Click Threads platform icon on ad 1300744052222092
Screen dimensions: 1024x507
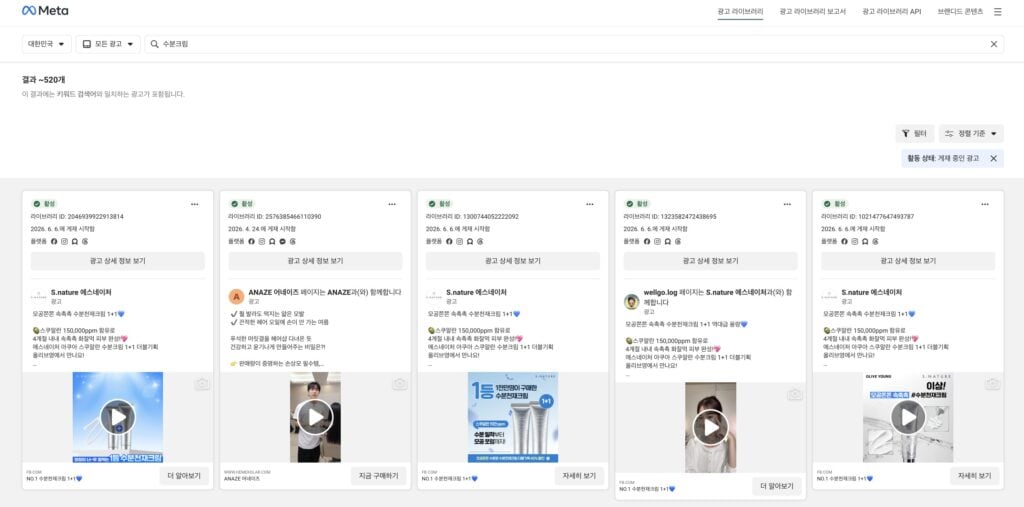coord(481,242)
